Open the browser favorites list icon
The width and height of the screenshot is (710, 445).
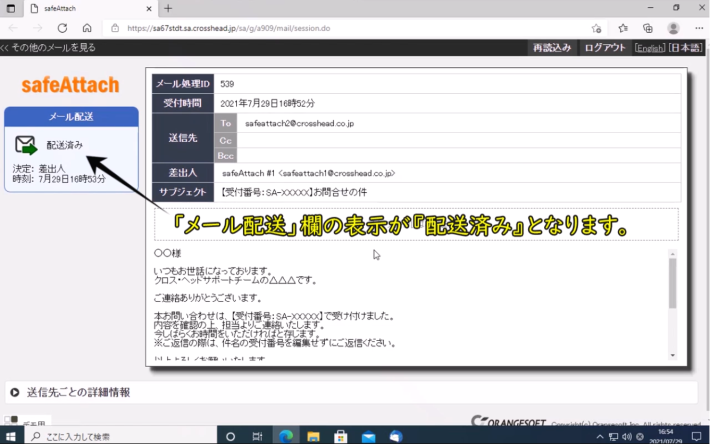623,28
